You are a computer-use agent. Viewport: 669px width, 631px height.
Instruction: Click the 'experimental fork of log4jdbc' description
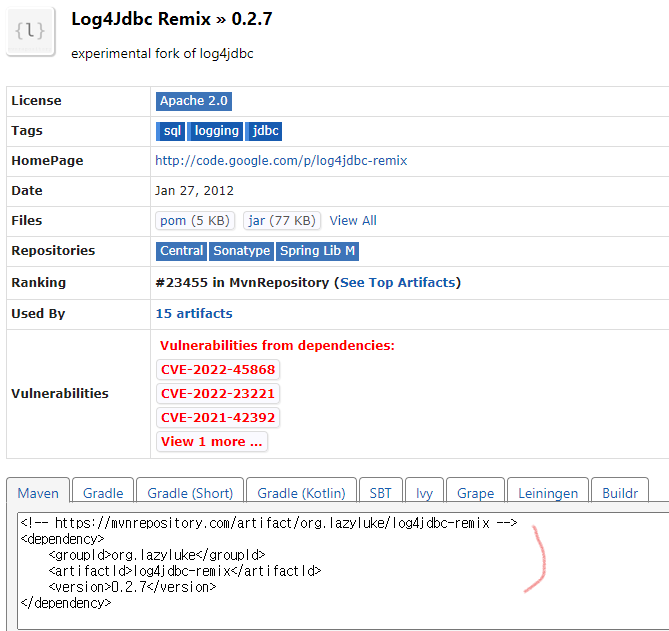(162, 54)
